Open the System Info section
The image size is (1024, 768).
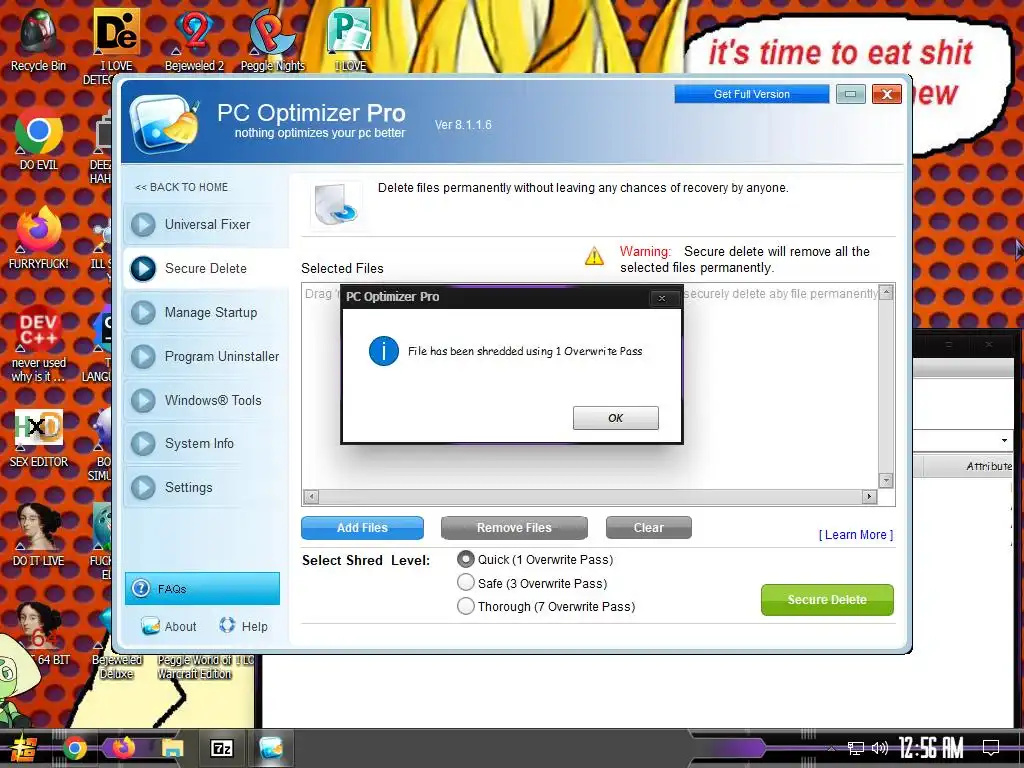pos(205,443)
